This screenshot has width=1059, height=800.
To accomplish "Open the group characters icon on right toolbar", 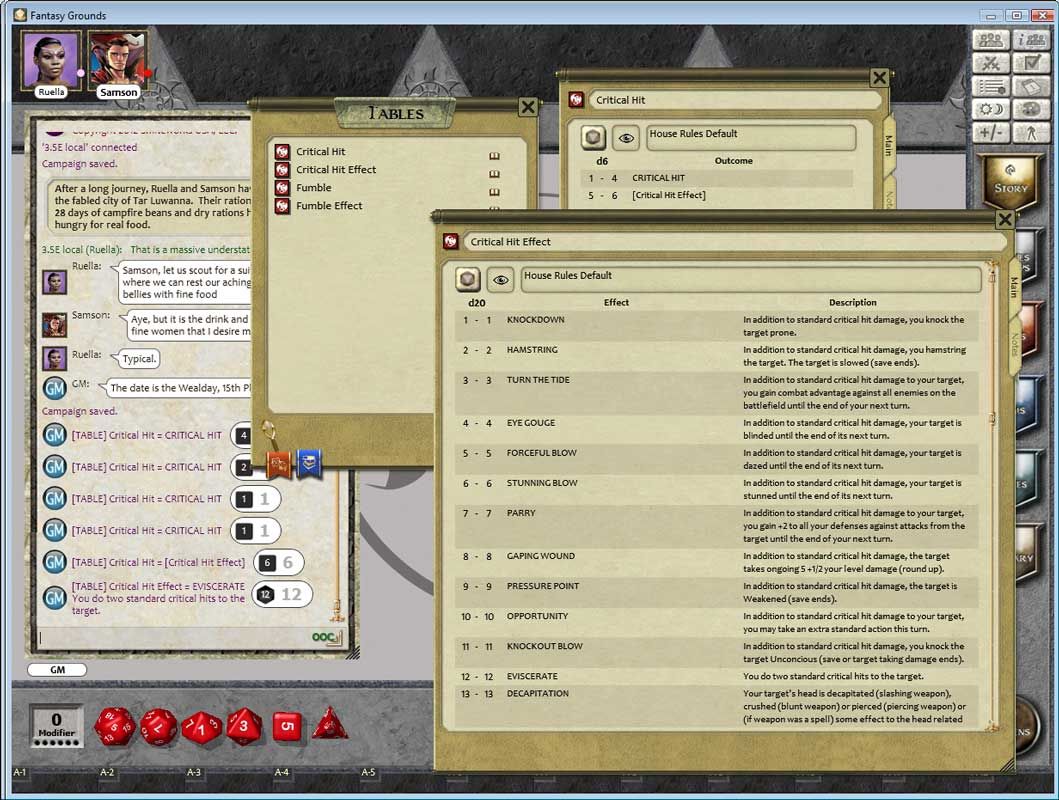I will 990,39.
